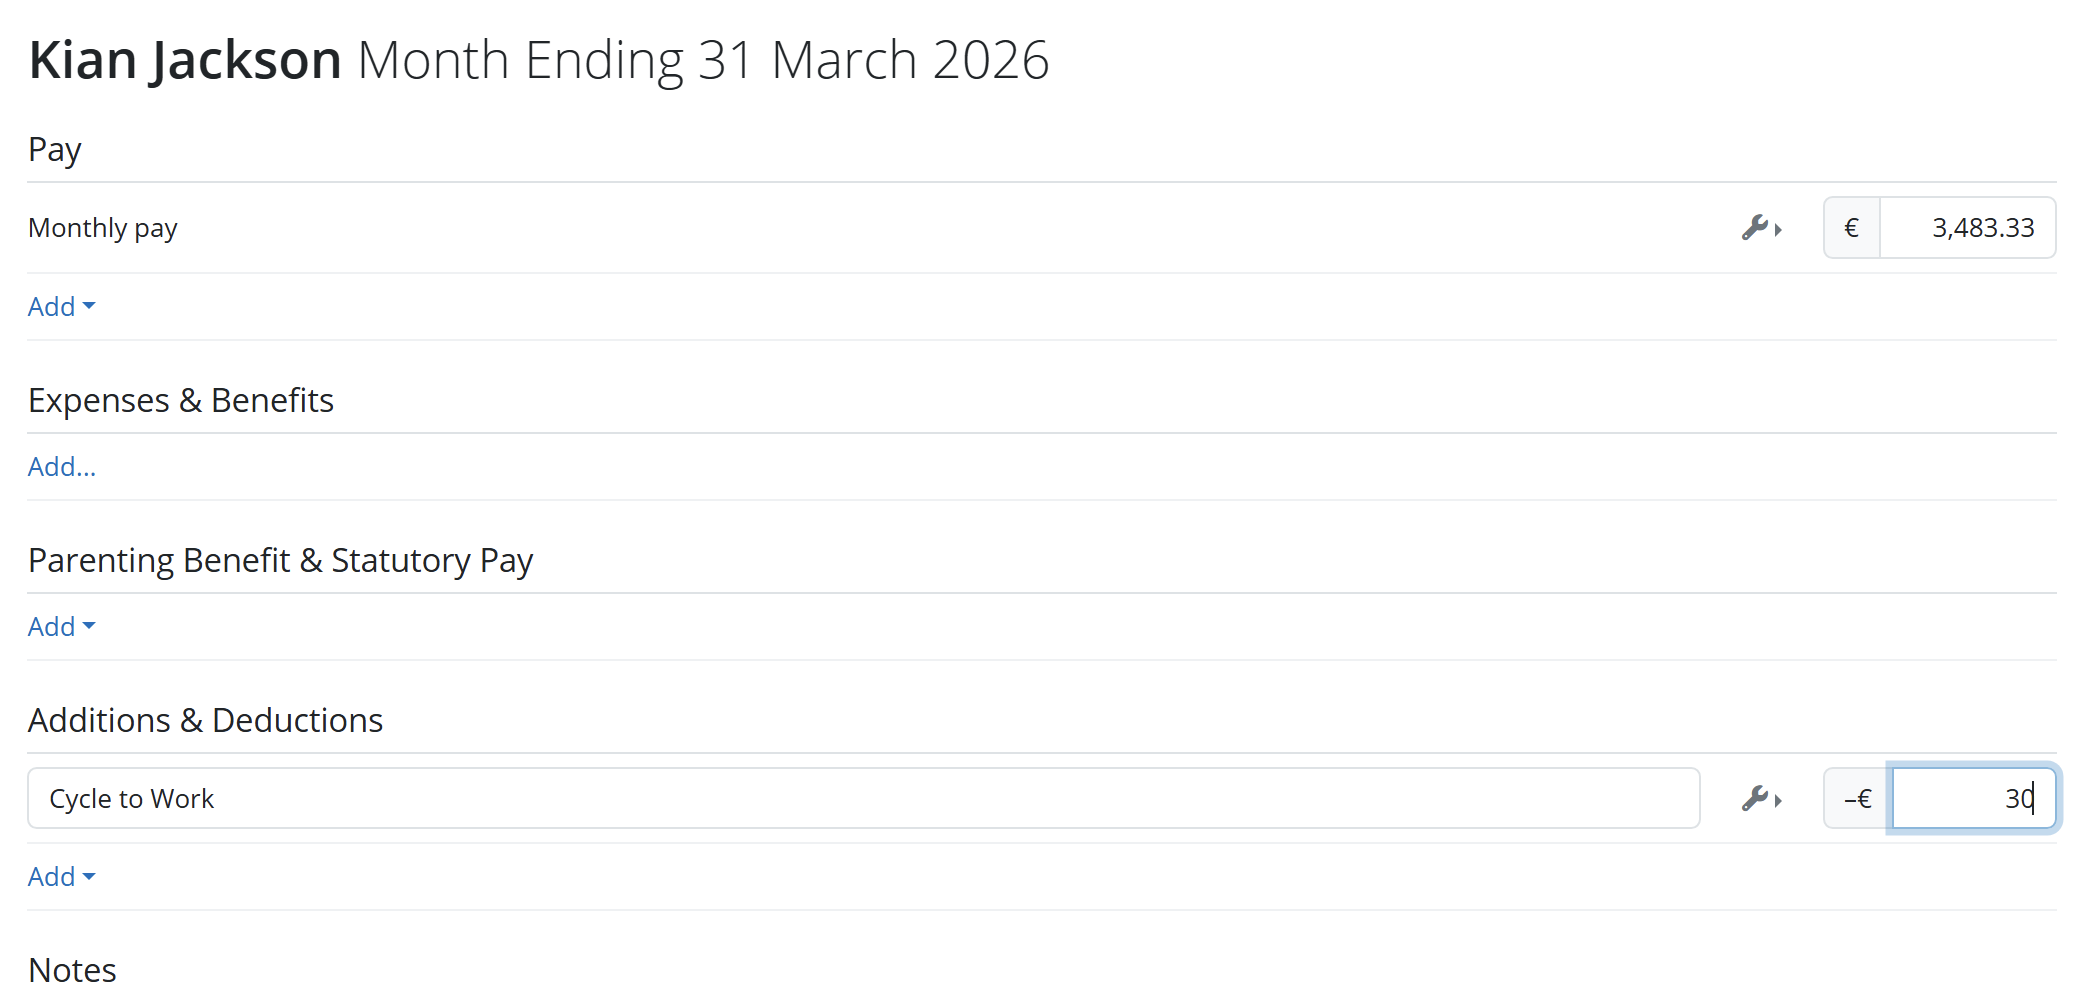The height and width of the screenshot is (1002, 2090).
Task: Click Add... link under Expenses & Benefits
Action: 61,467
